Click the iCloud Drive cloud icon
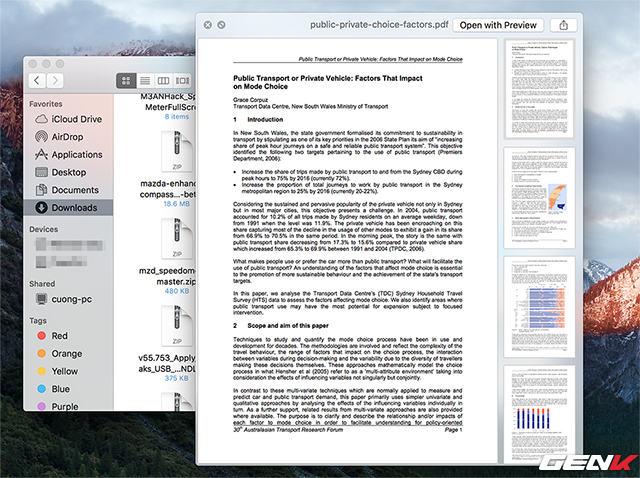640x478 pixels. (41, 119)
